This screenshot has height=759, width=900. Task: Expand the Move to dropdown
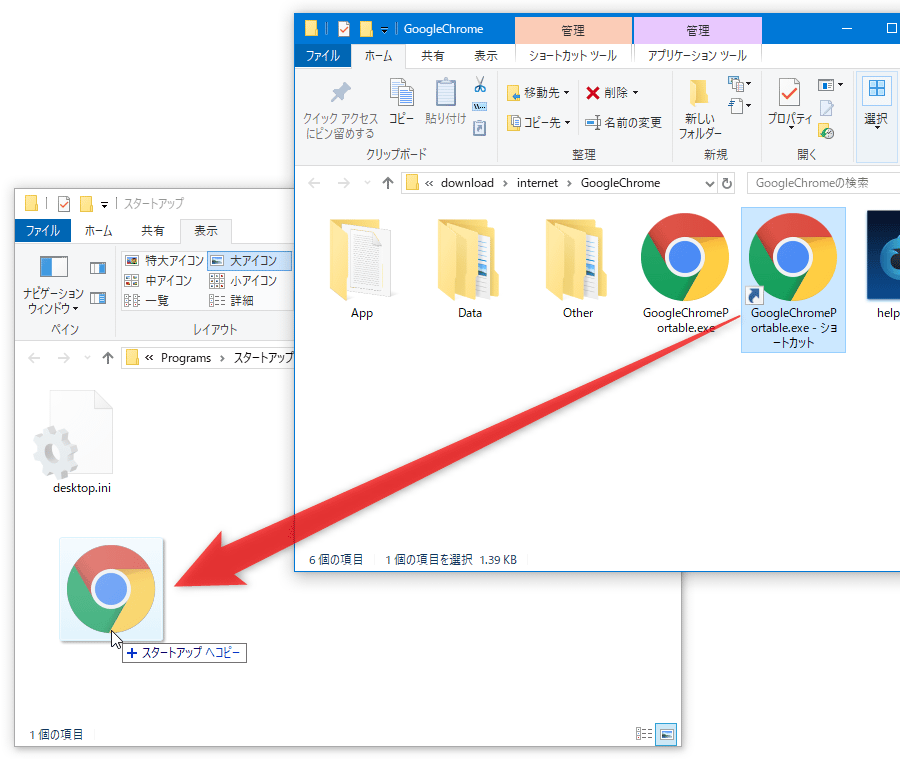pyautogui.click(x=567, y=92)
